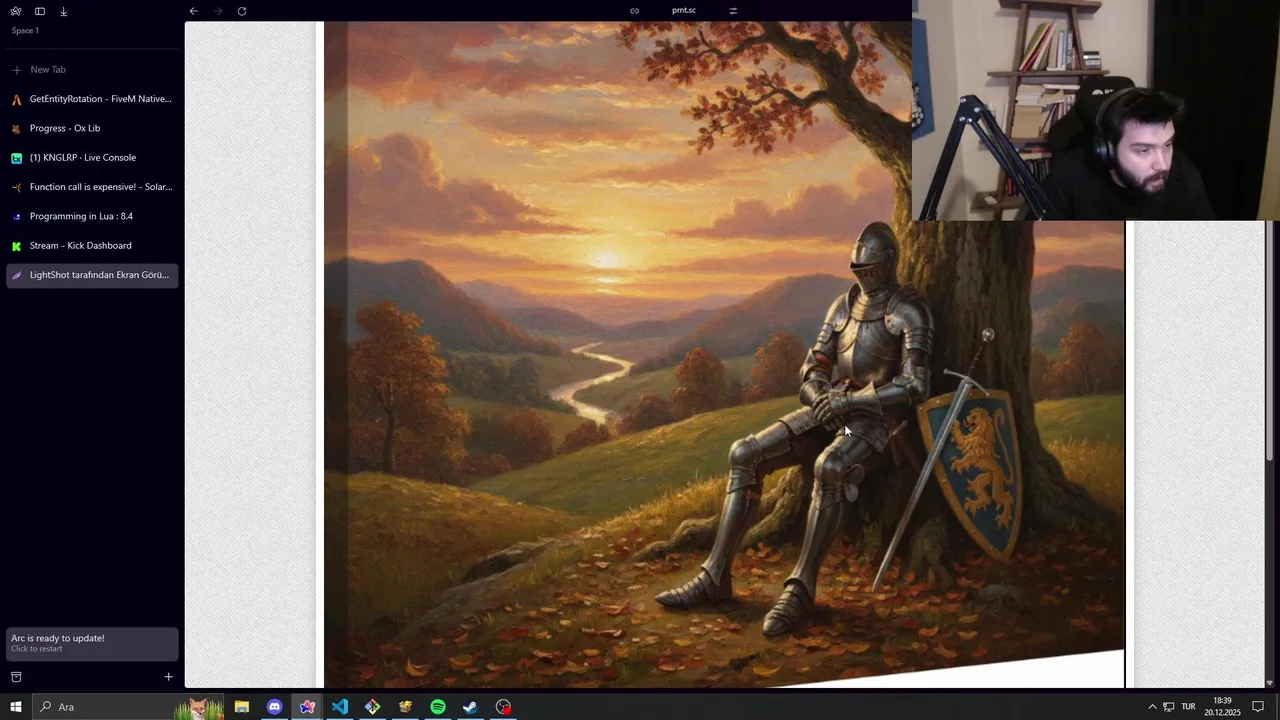1280x720 pixels.
Task: Open Stream - Kick Dashboard tab
Action: (92, 246)
